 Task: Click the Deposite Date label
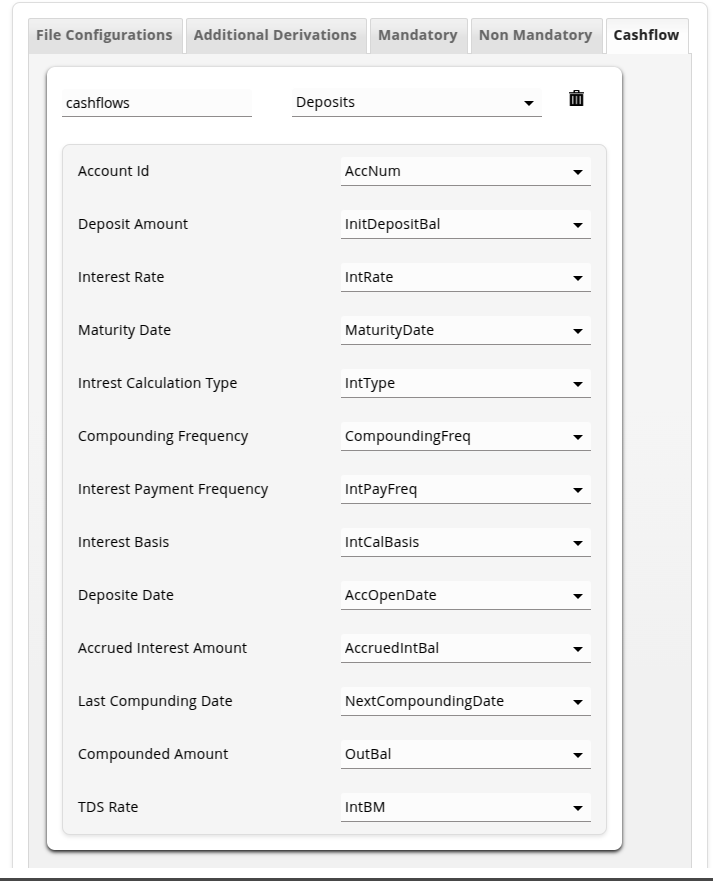126,595
